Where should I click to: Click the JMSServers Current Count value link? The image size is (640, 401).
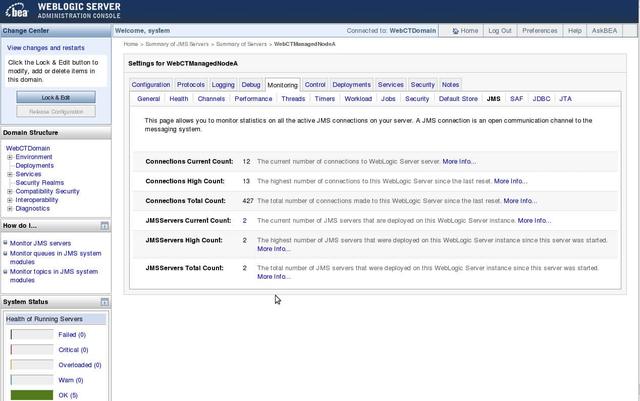click(x=244, y=220)
